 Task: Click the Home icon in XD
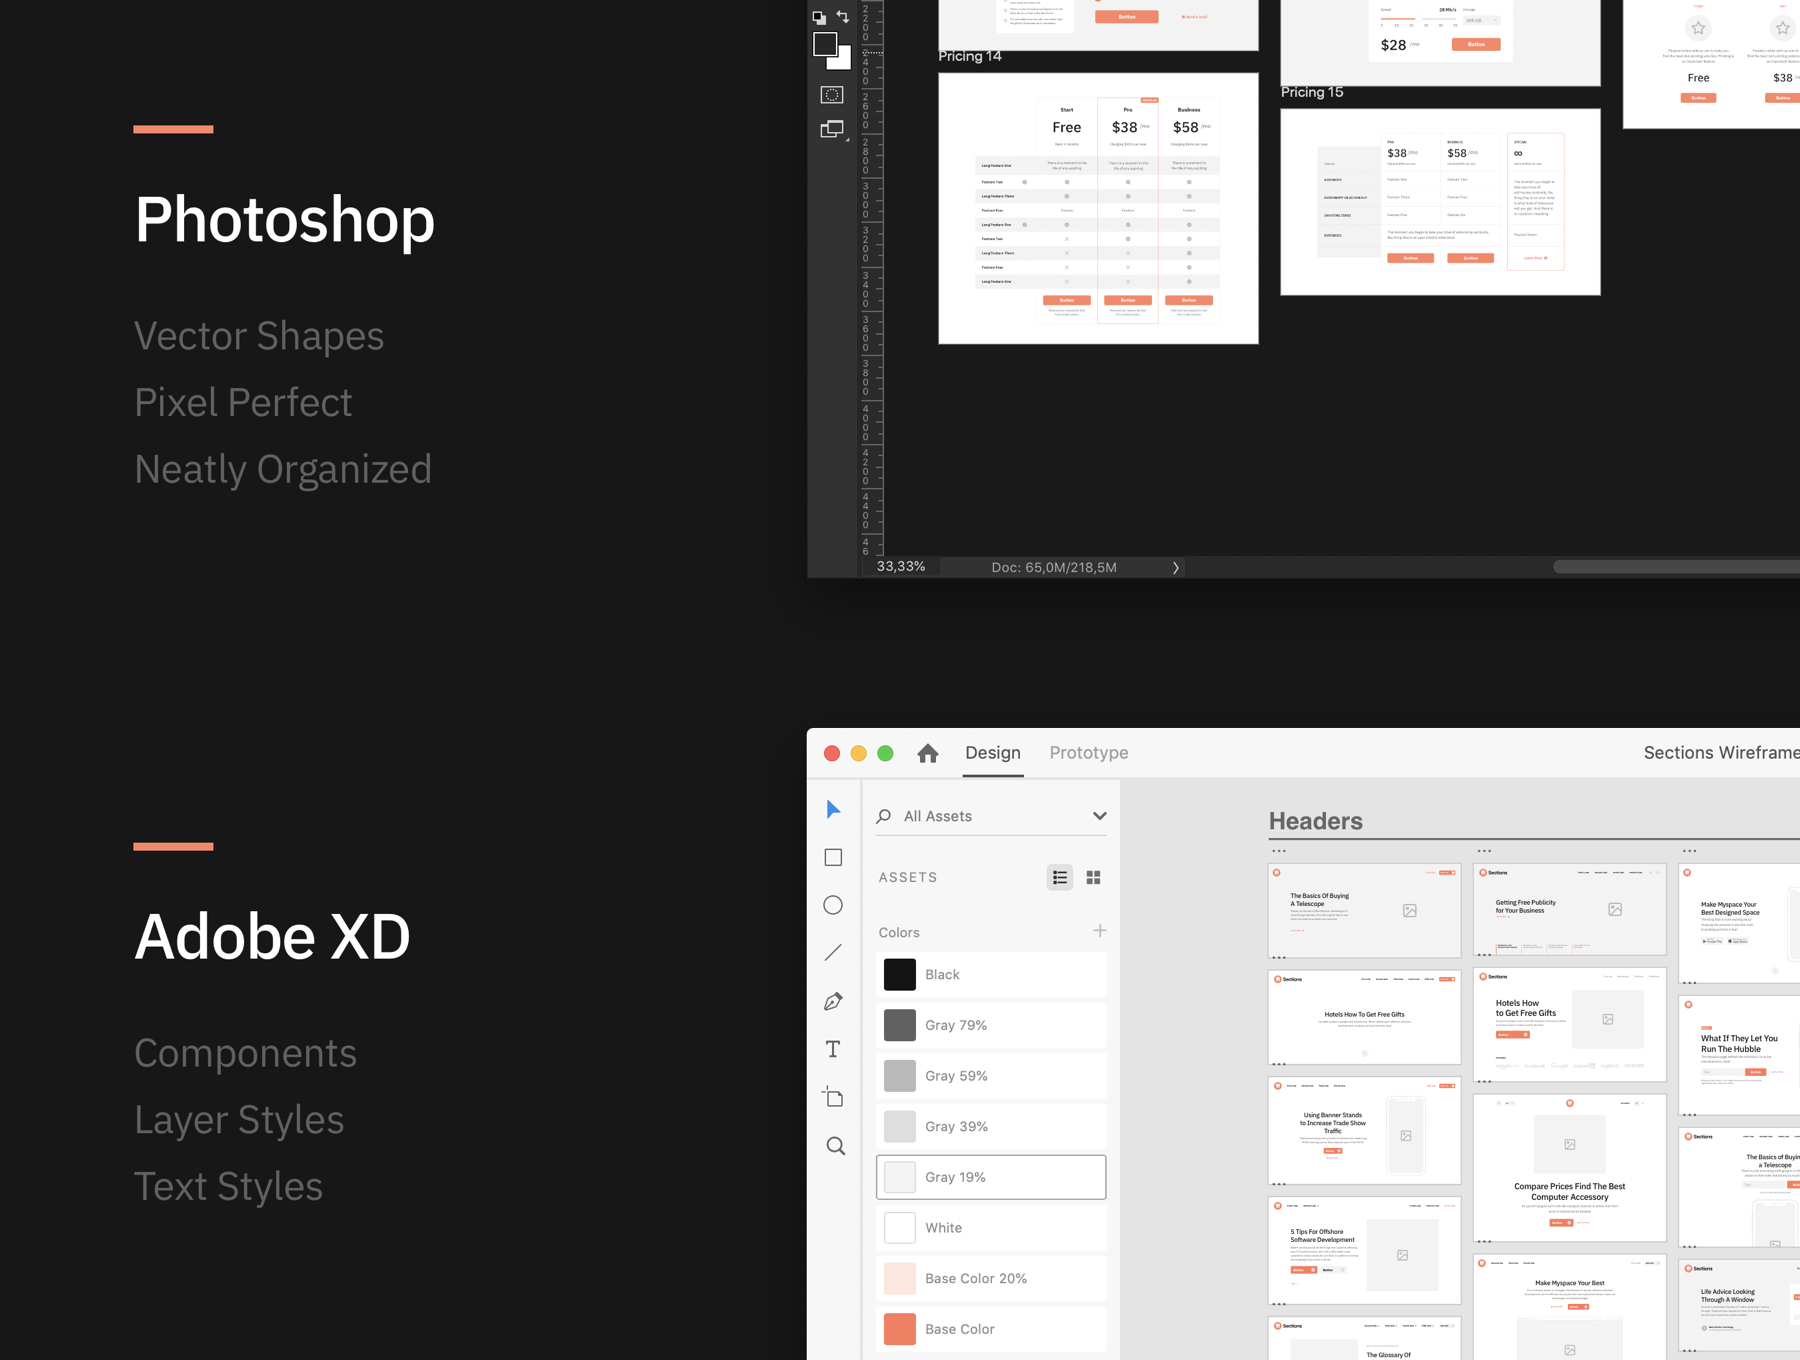point(928,753)
